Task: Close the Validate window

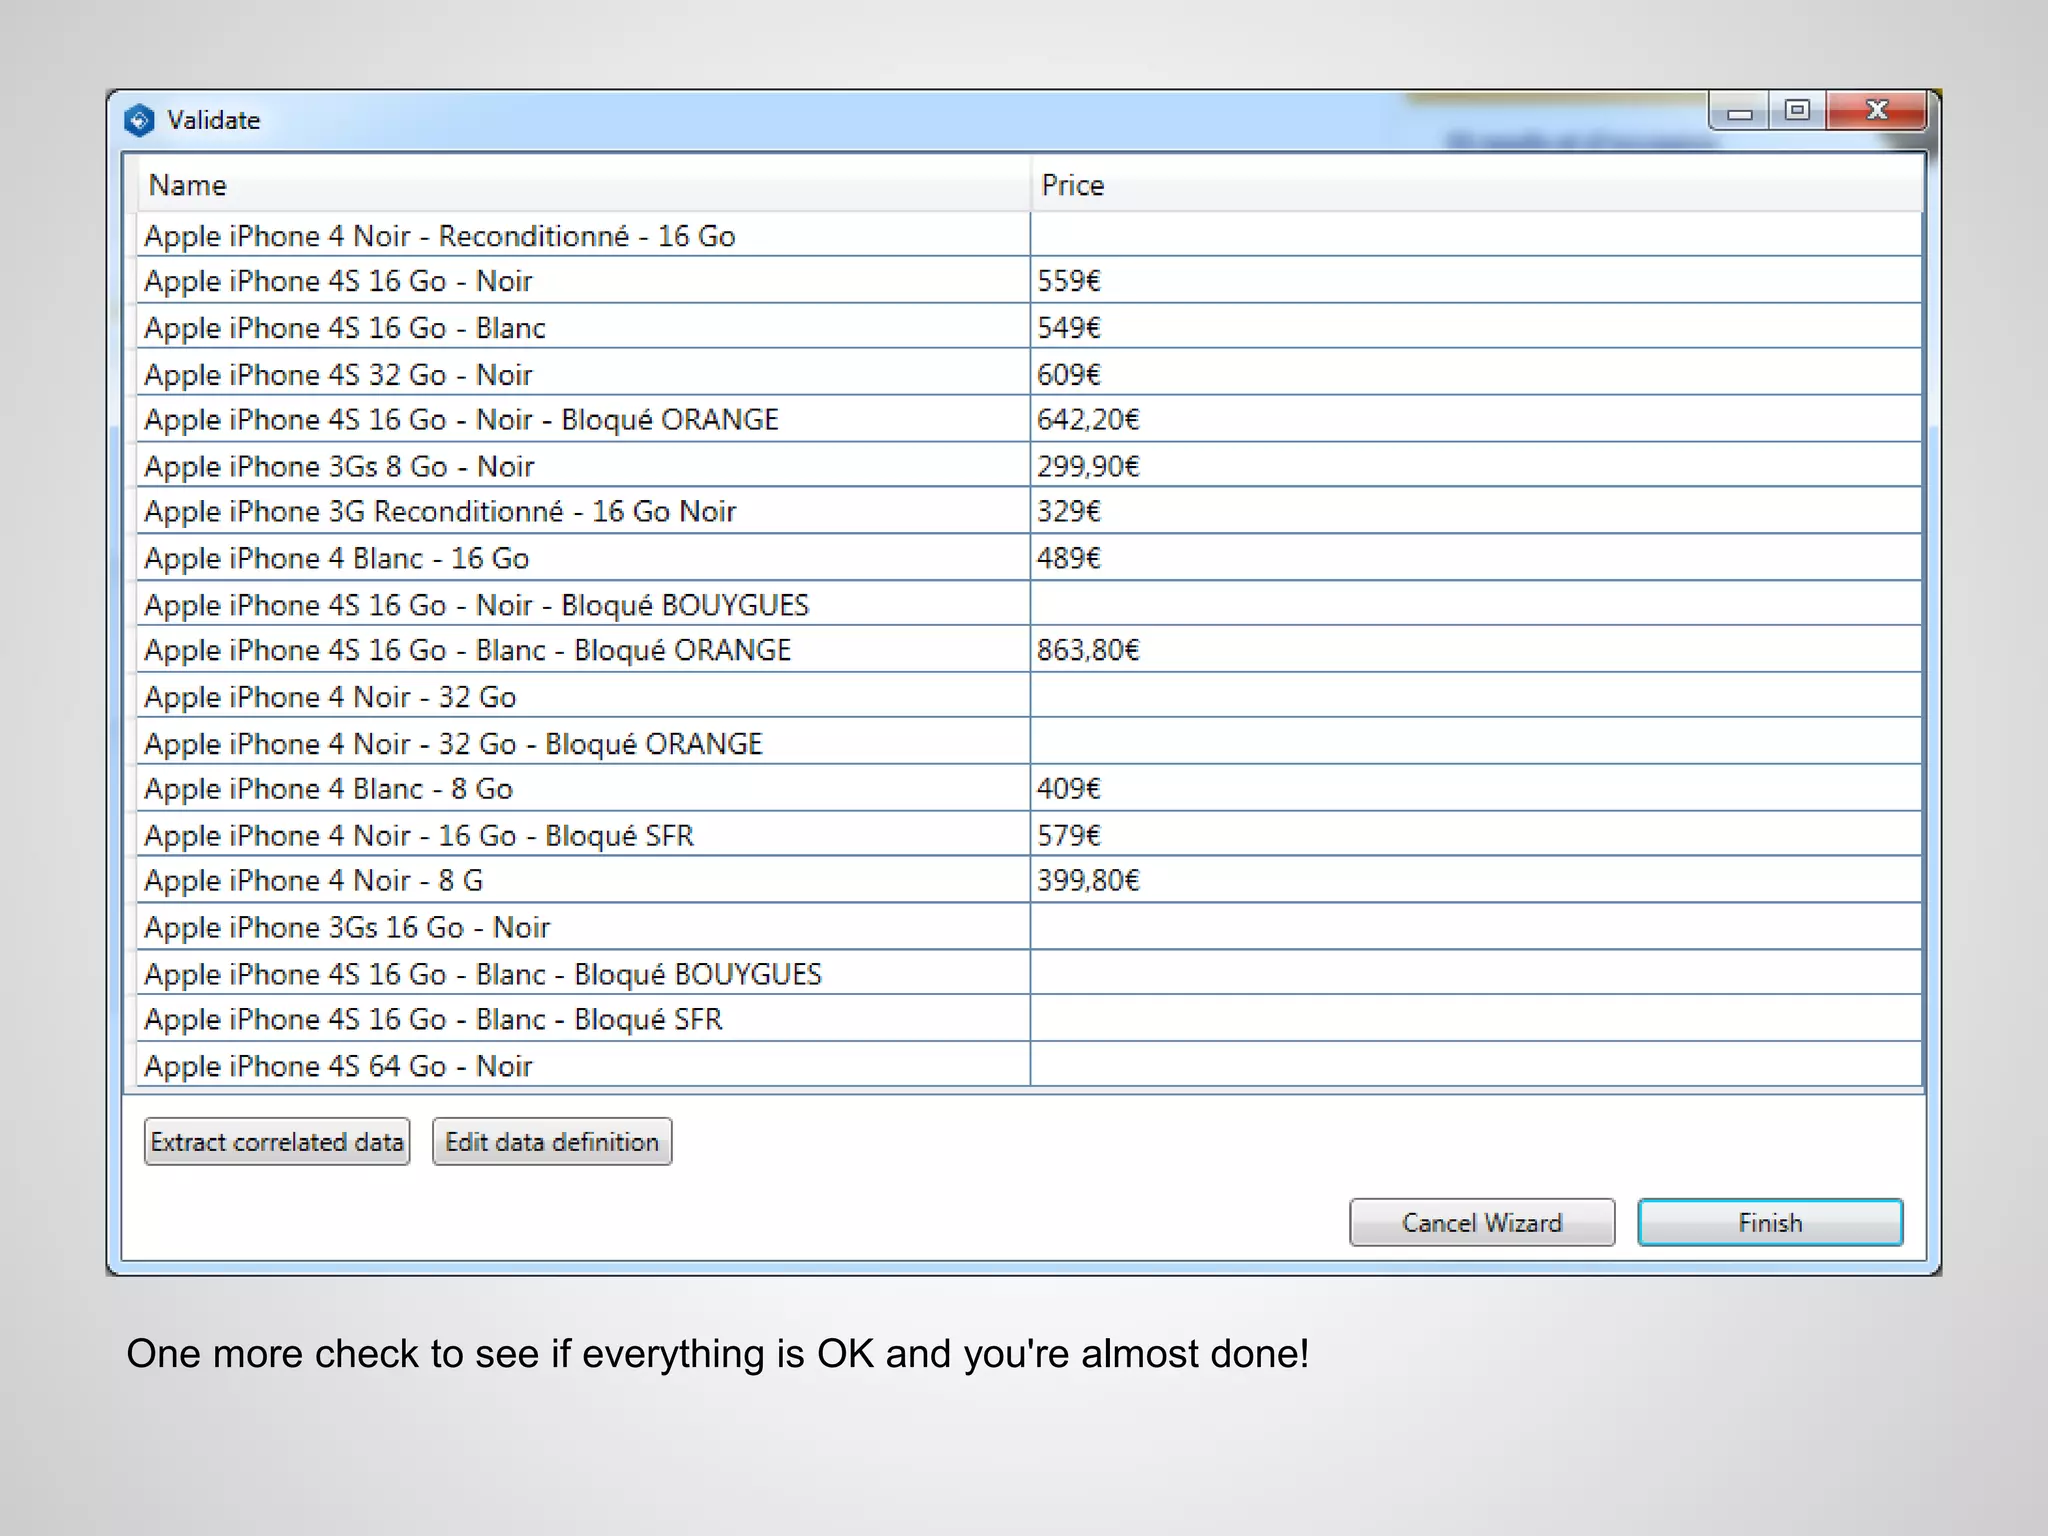Action: coord(1876,110)
